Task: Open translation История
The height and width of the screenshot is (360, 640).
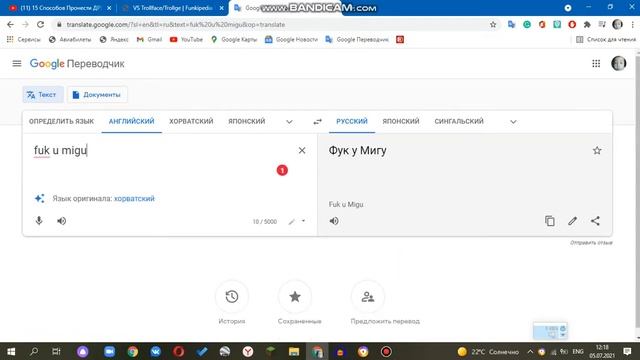Action: [x=232, y=297]
